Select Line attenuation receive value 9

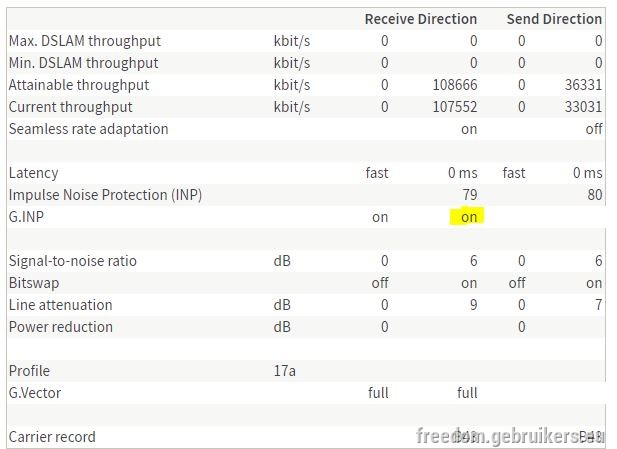473,305
